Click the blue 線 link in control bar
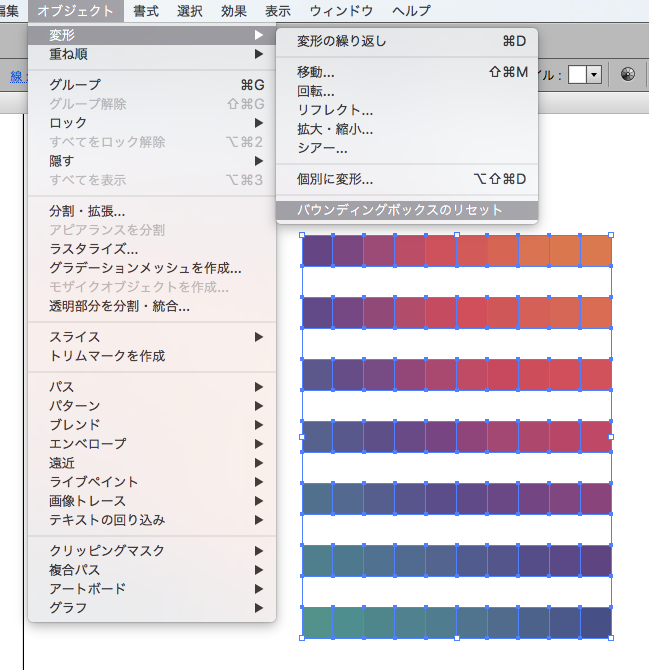This screenshot has width=649, height=670. (x=18, y=77)
